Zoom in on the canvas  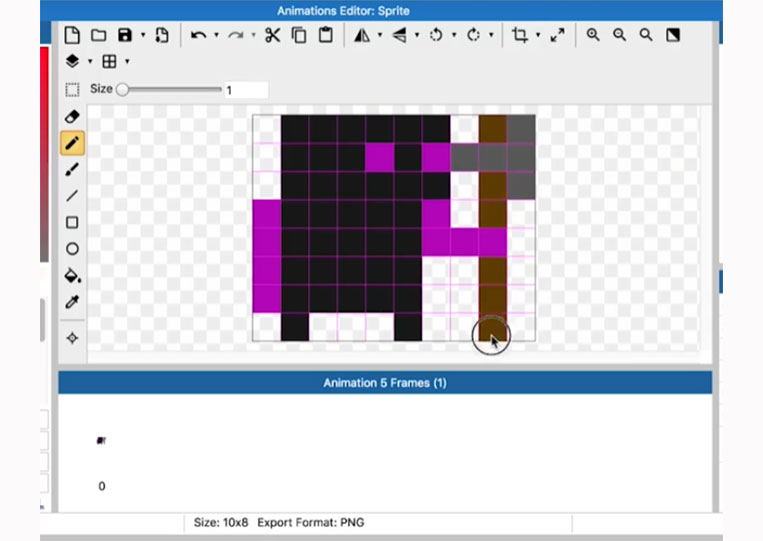pos(593,35)
